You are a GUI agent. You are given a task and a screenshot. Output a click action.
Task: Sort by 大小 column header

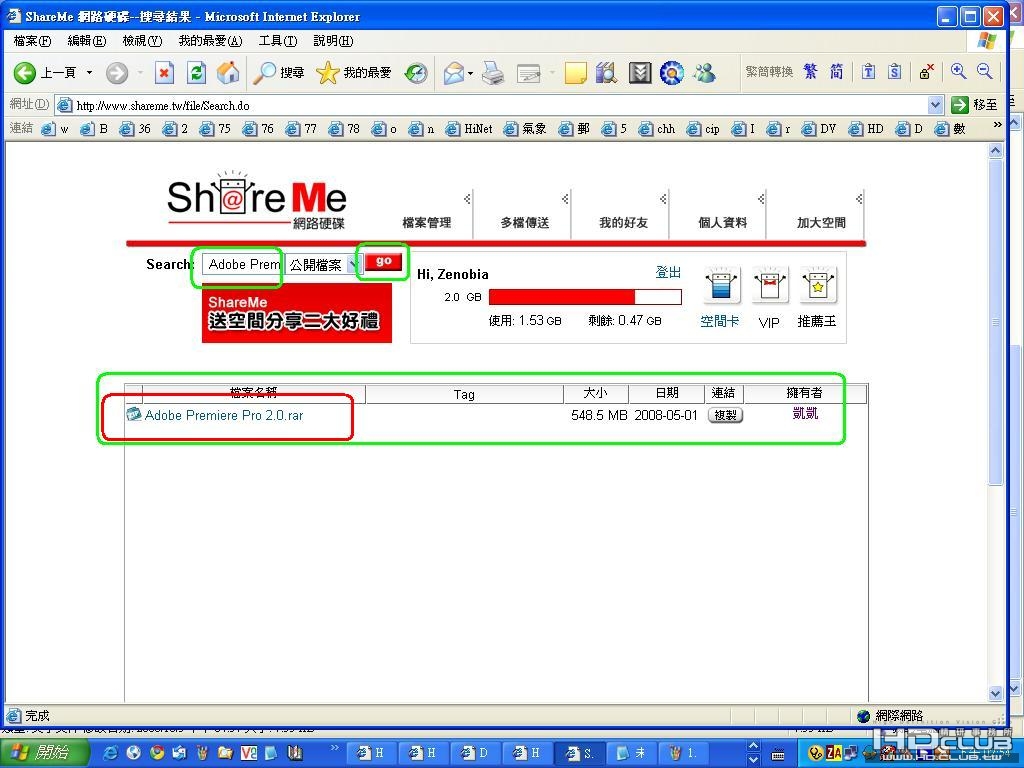[x=596, y=393]
